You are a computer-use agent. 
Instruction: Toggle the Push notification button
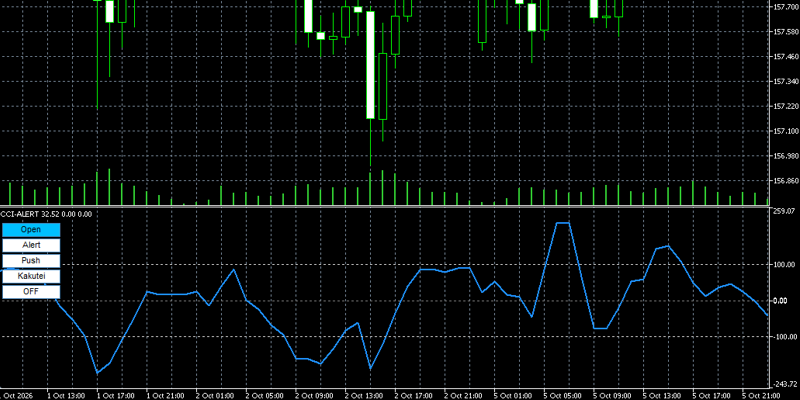point(31,261)
